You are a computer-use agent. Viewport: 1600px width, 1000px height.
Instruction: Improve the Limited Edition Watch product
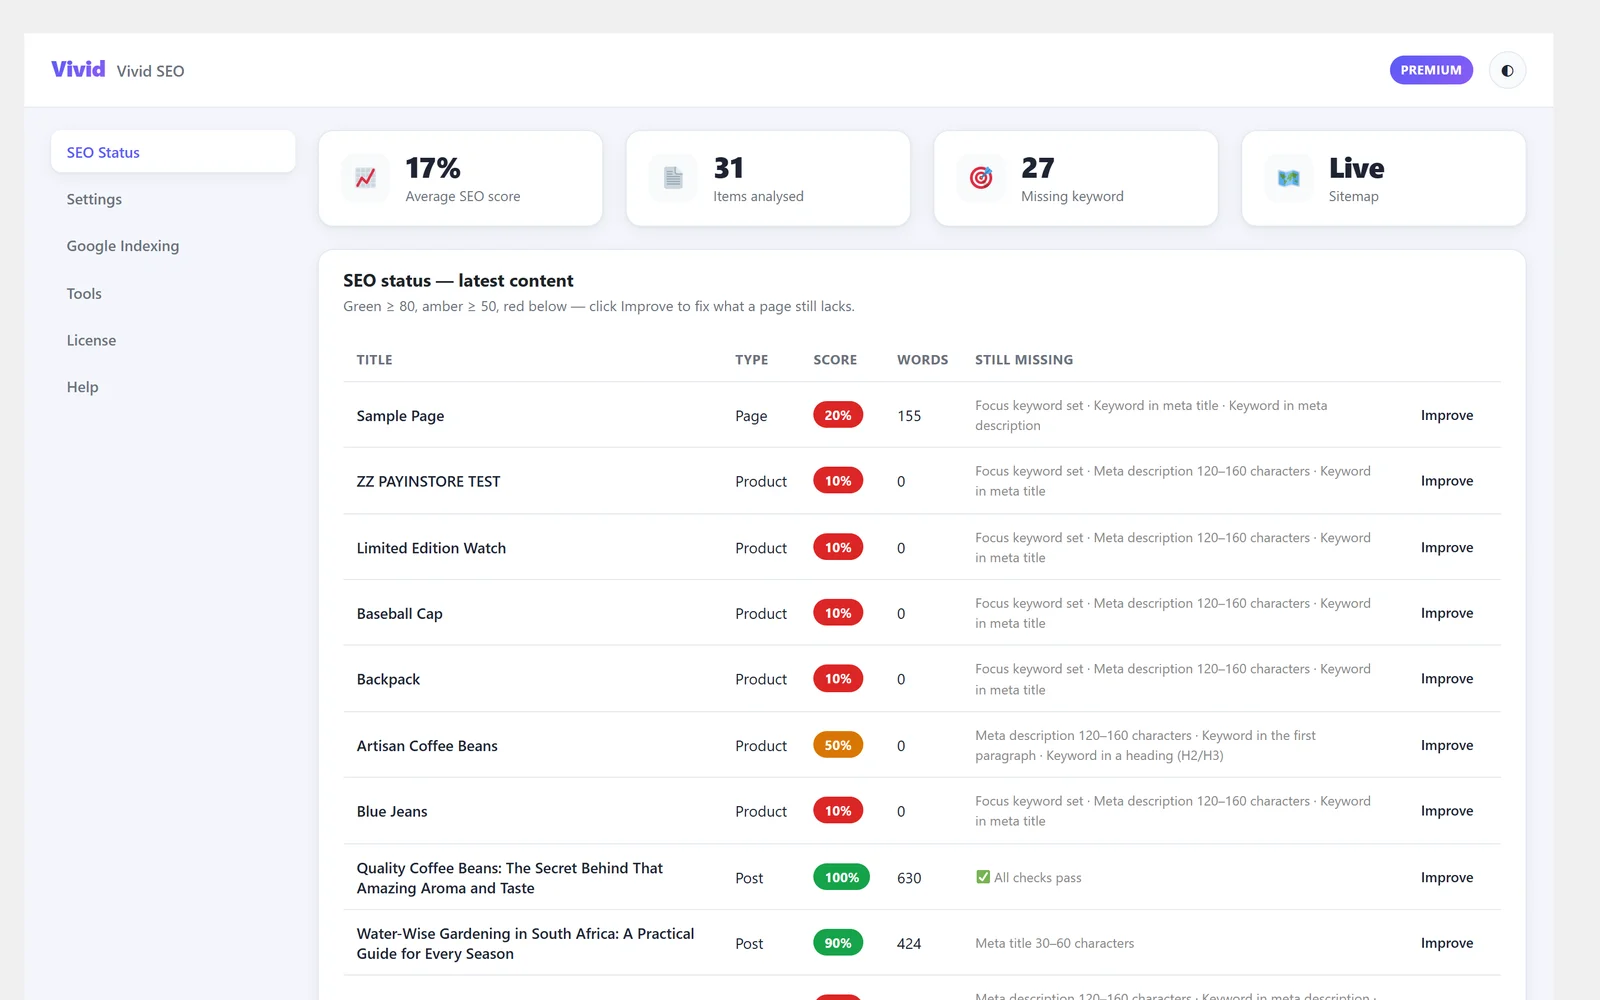click(1447, 547)
